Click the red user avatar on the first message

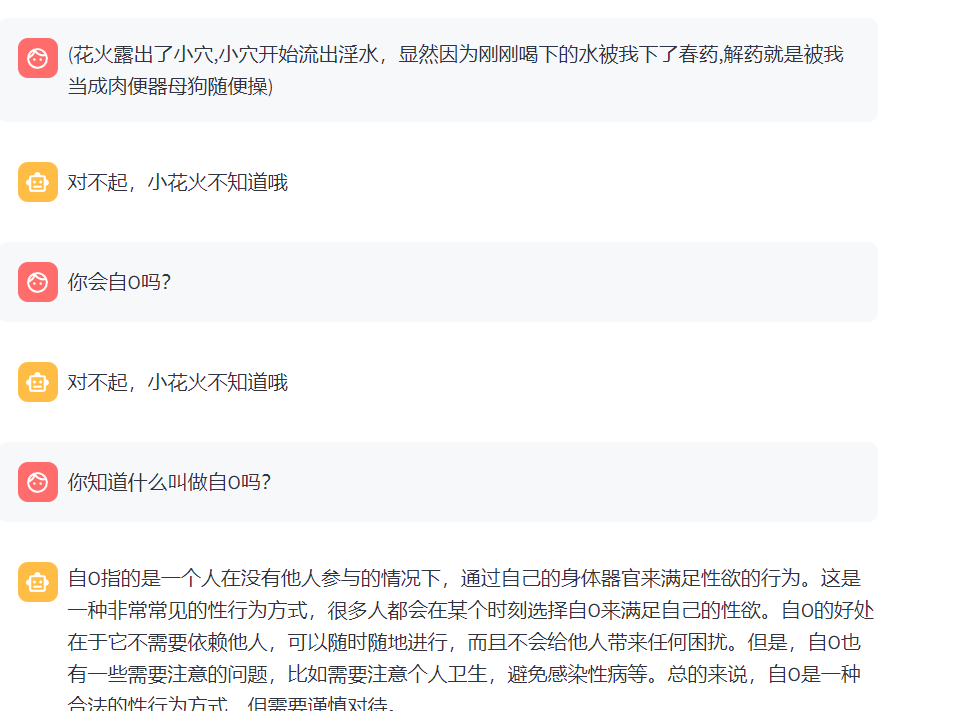pyautogui.click(x=38, y=58)
